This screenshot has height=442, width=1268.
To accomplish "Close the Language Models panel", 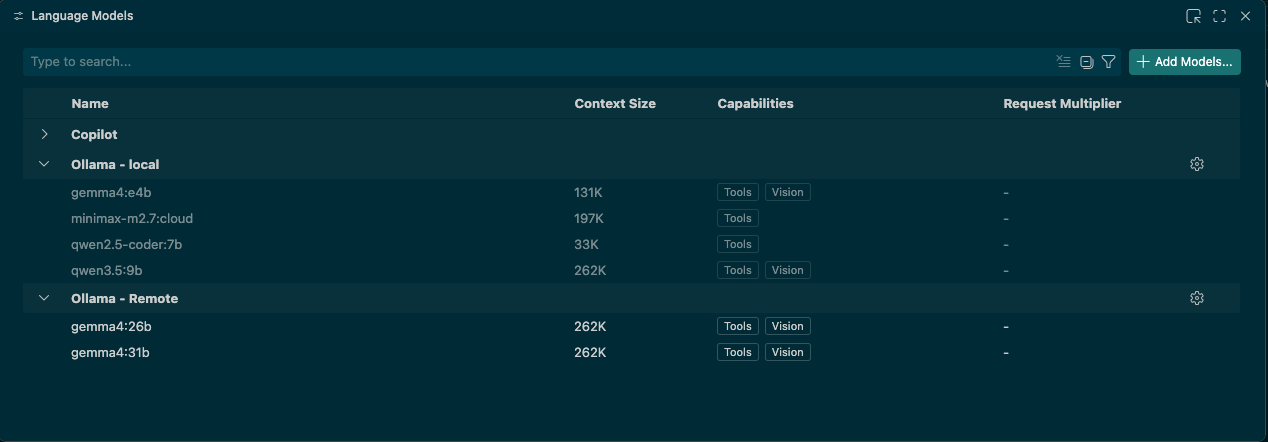I will click(x=1245, y=16).
